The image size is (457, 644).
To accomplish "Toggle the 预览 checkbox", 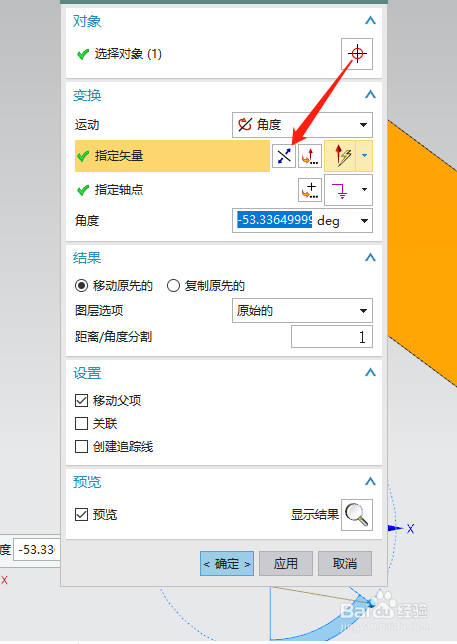I will (81, 514).
